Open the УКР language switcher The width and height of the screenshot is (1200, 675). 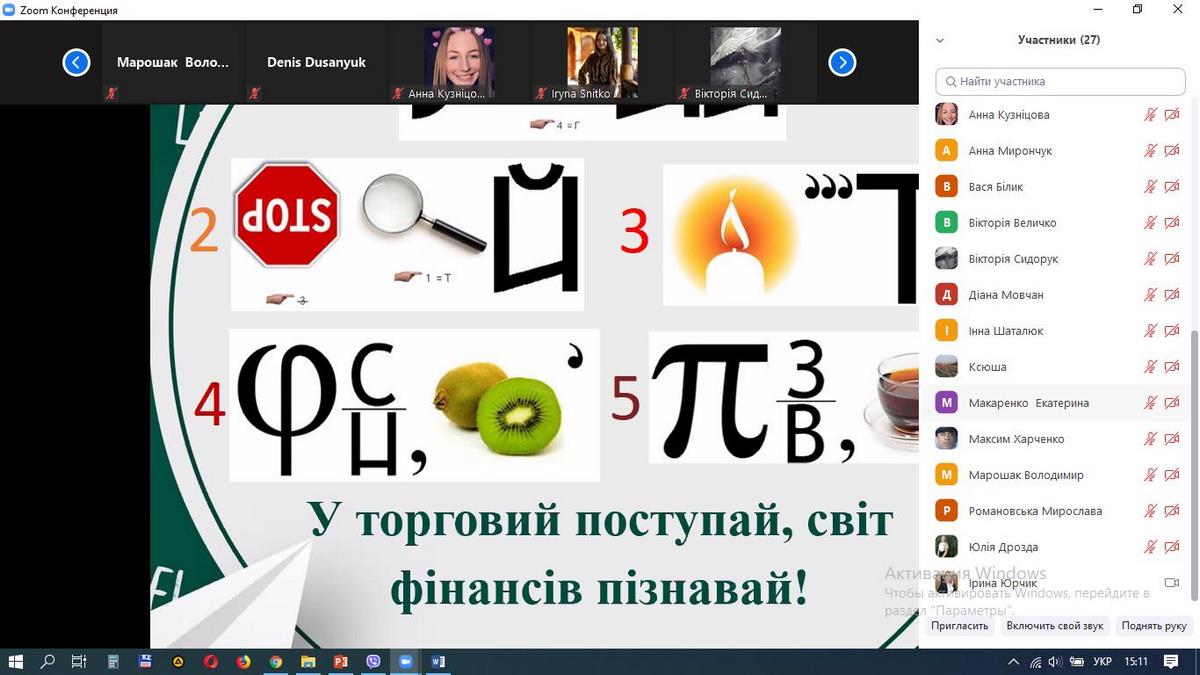pyautogui.click(x=1102, y=661)
